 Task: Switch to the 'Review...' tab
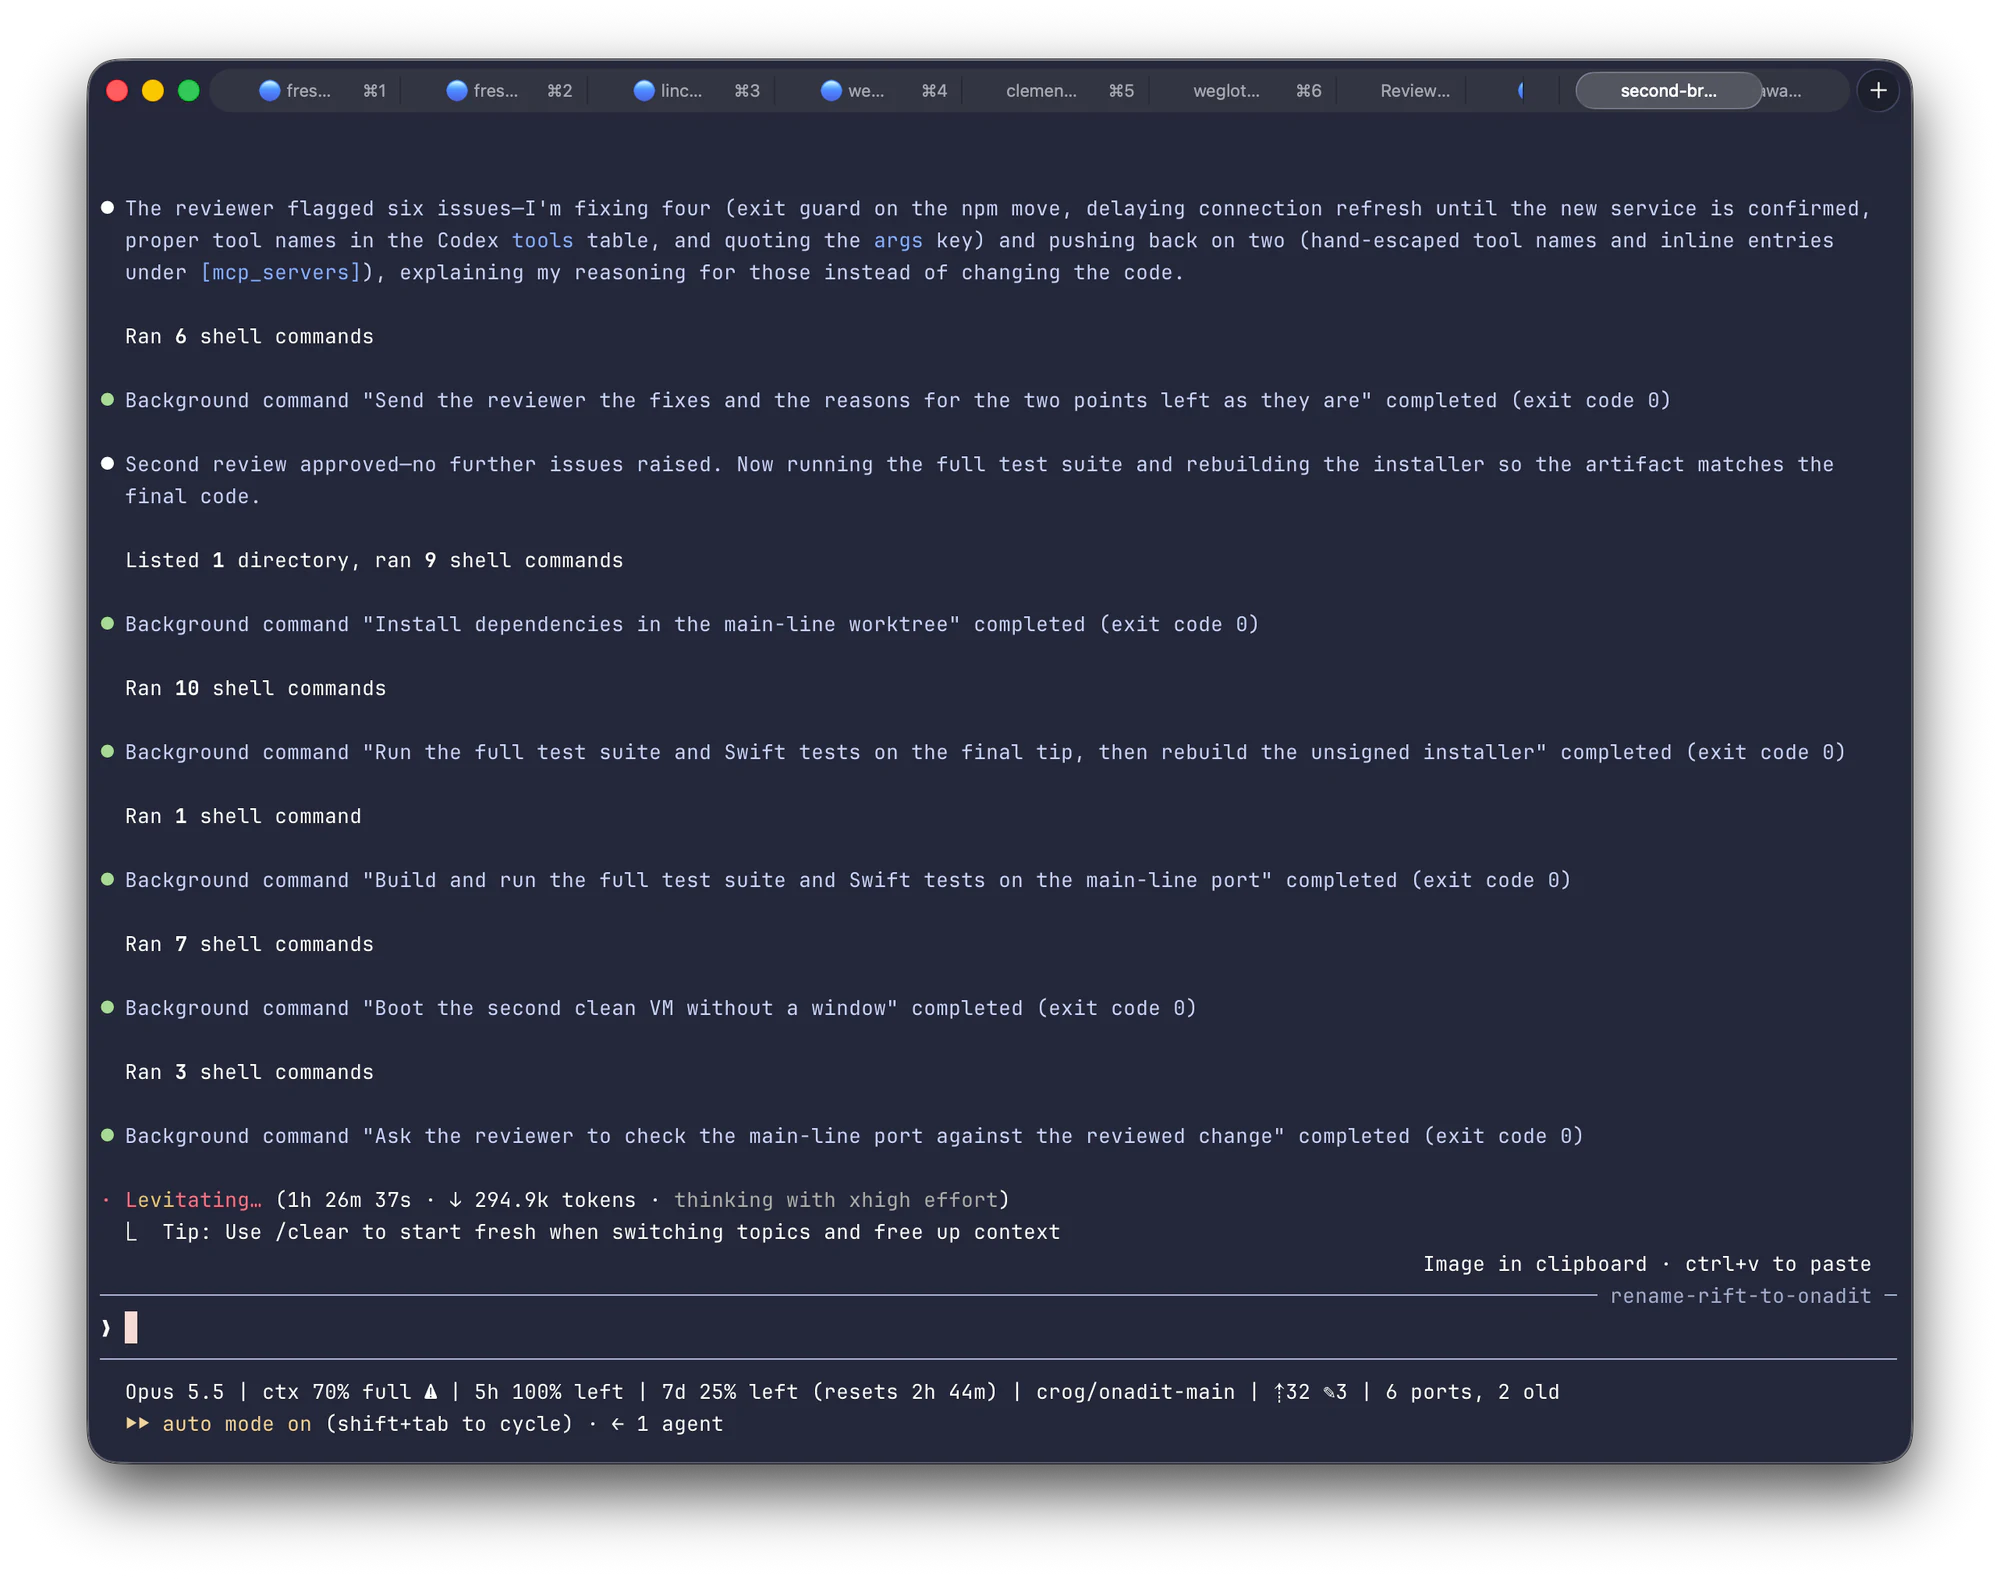click(x=1414, y=91)
